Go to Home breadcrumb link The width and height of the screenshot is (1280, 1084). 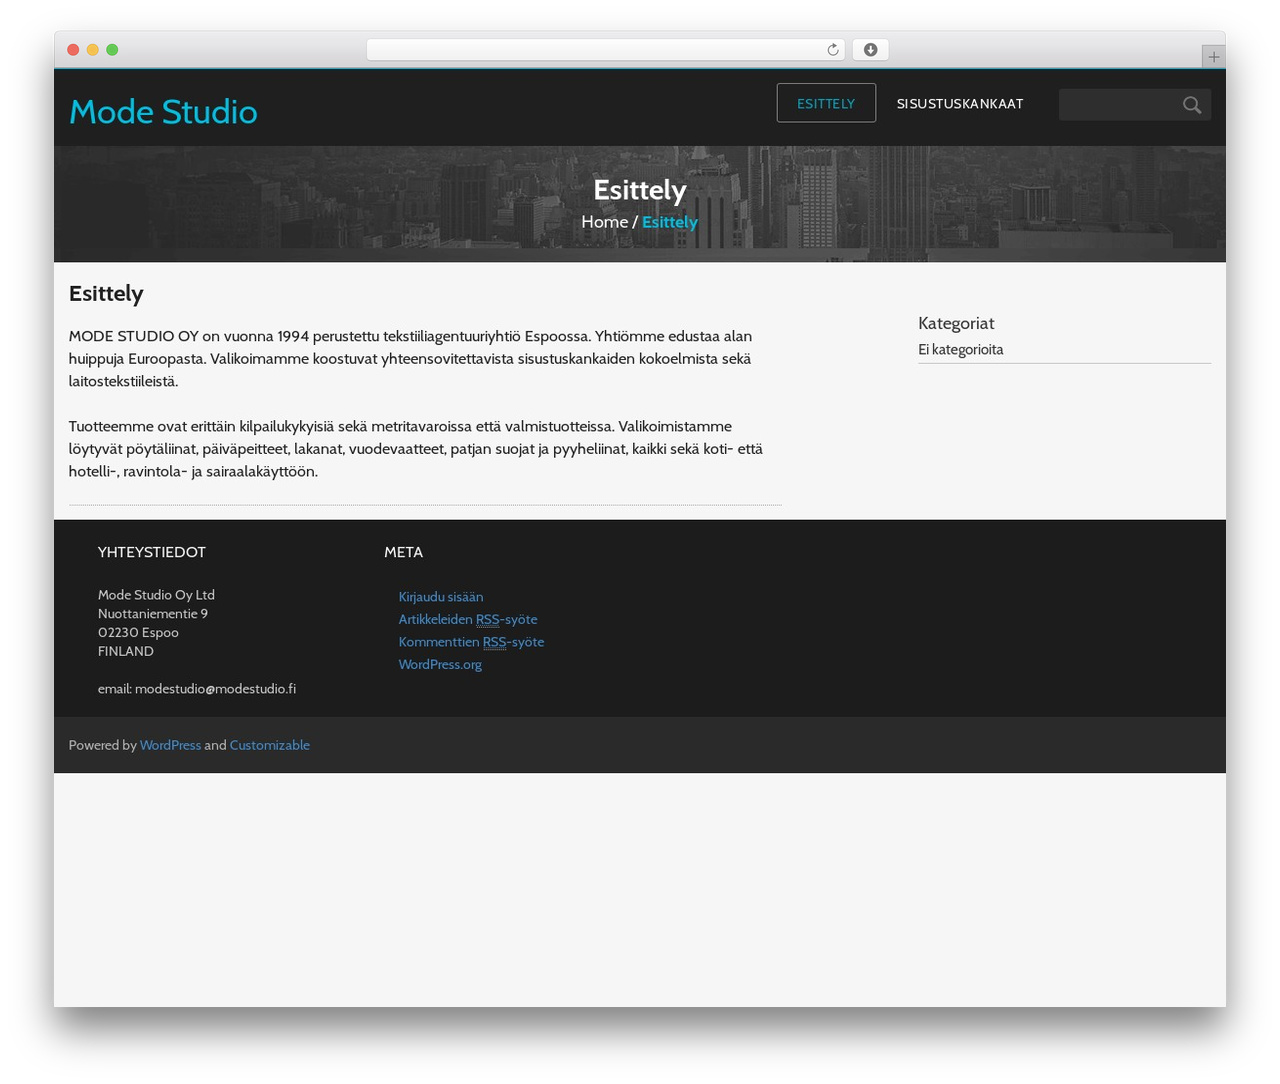[x=605, y=222]
